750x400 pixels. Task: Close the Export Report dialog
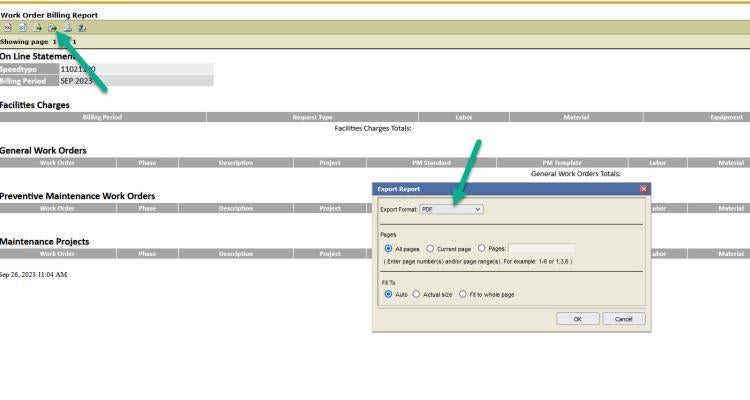point(643,189)
